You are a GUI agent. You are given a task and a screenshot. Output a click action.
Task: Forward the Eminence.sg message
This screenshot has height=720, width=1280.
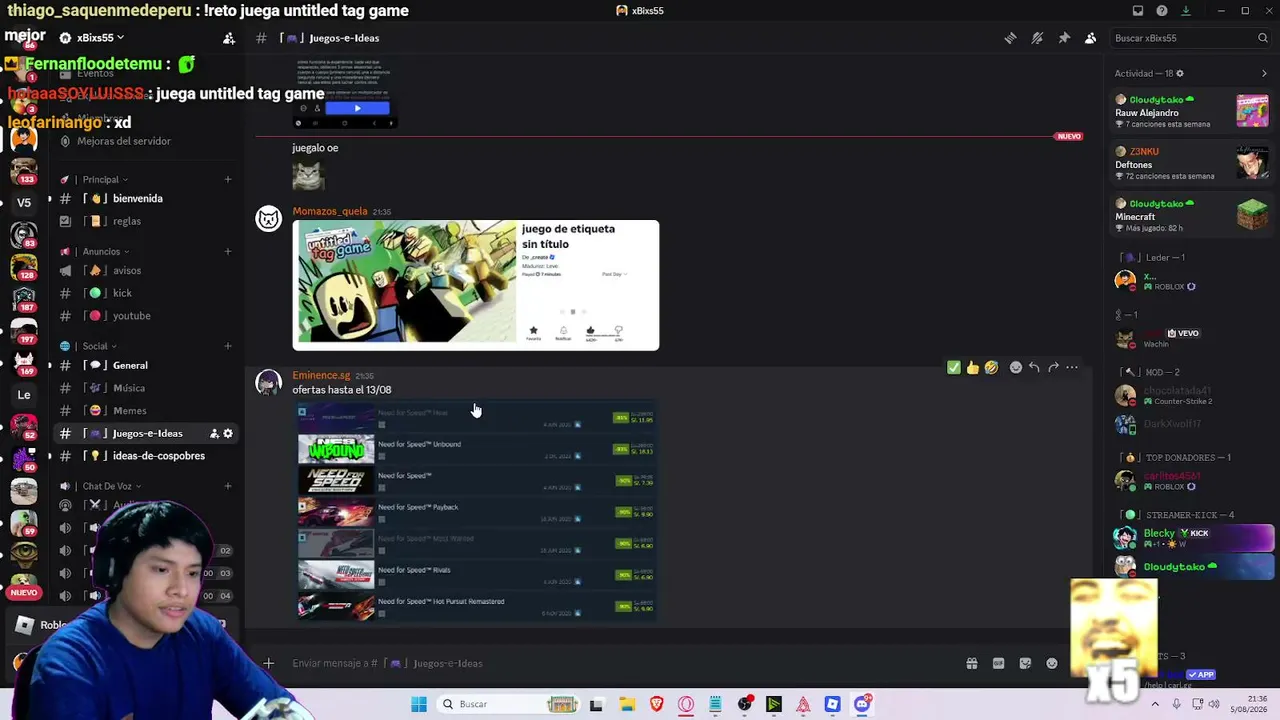pyautogui.click(x=1053, y=368)
